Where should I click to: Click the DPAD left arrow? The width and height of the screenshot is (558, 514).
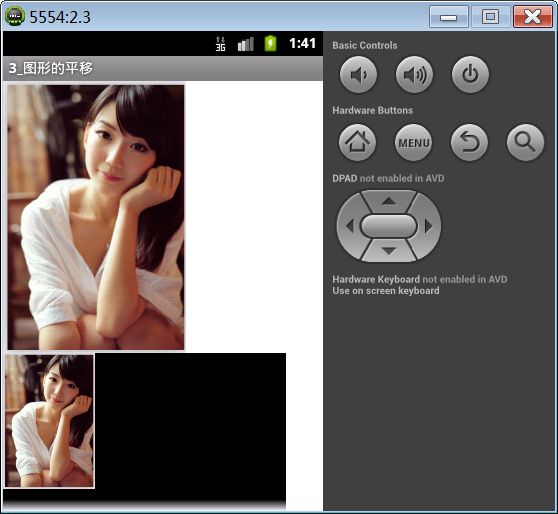point(349,226)
